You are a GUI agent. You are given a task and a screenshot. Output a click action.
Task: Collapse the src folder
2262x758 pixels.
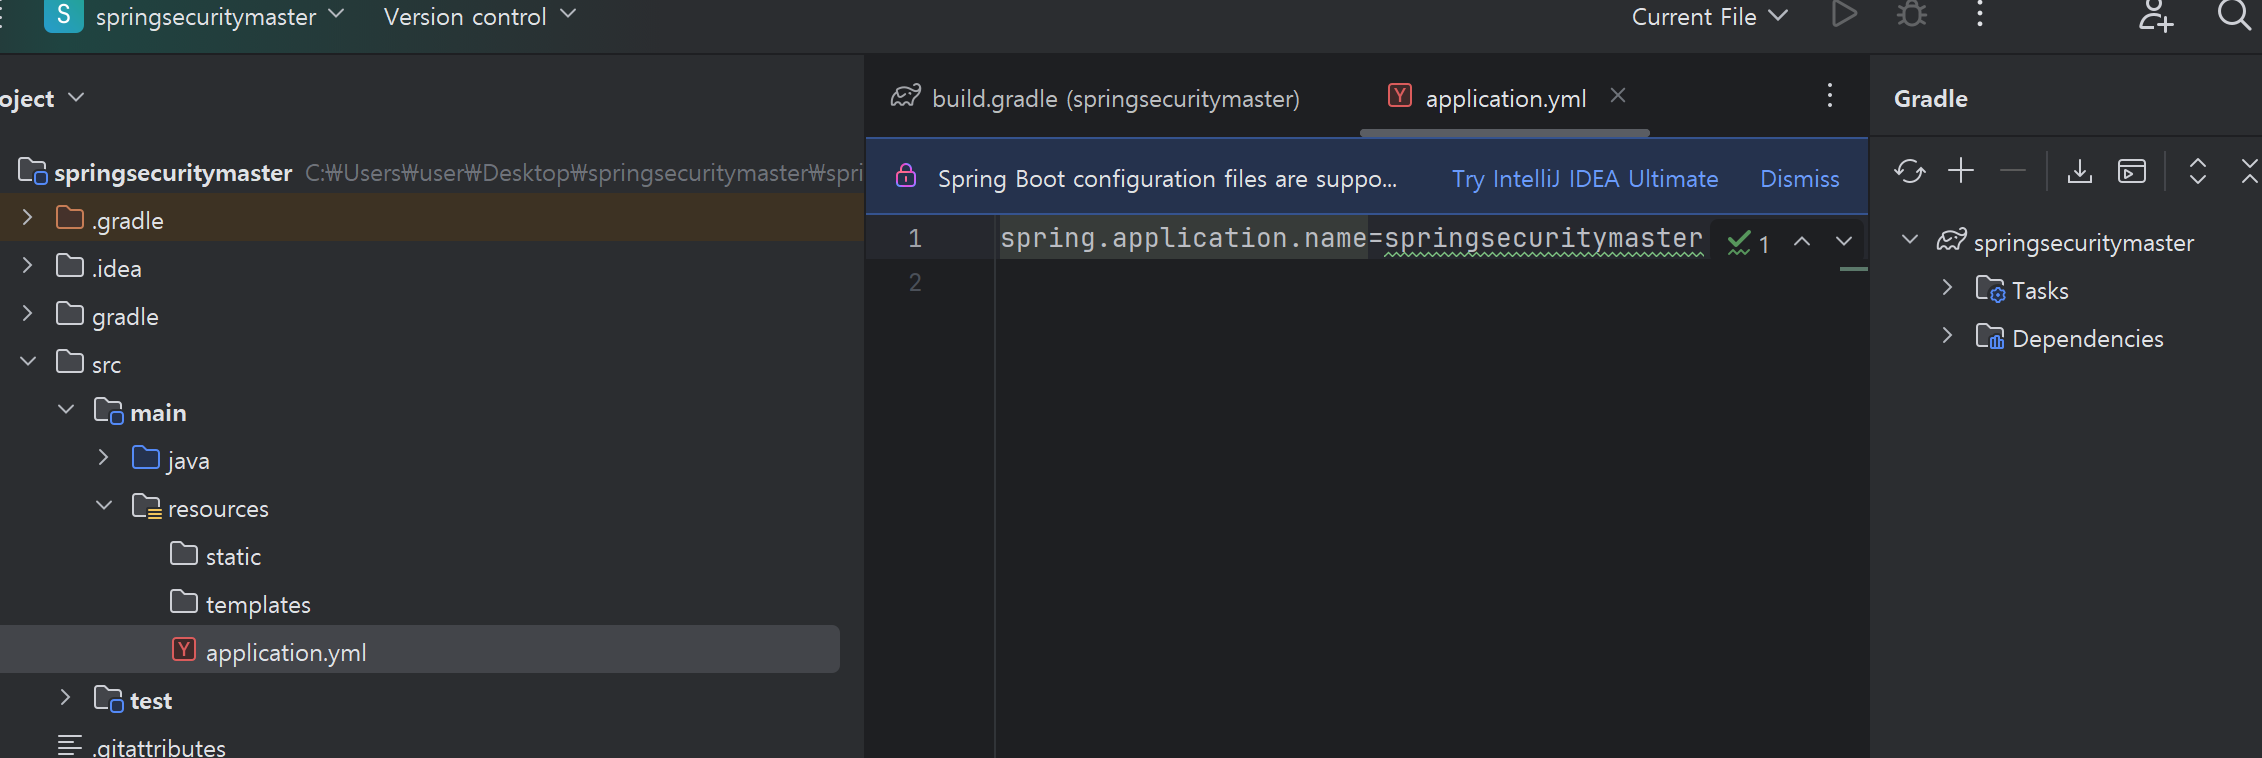(28, 361)
